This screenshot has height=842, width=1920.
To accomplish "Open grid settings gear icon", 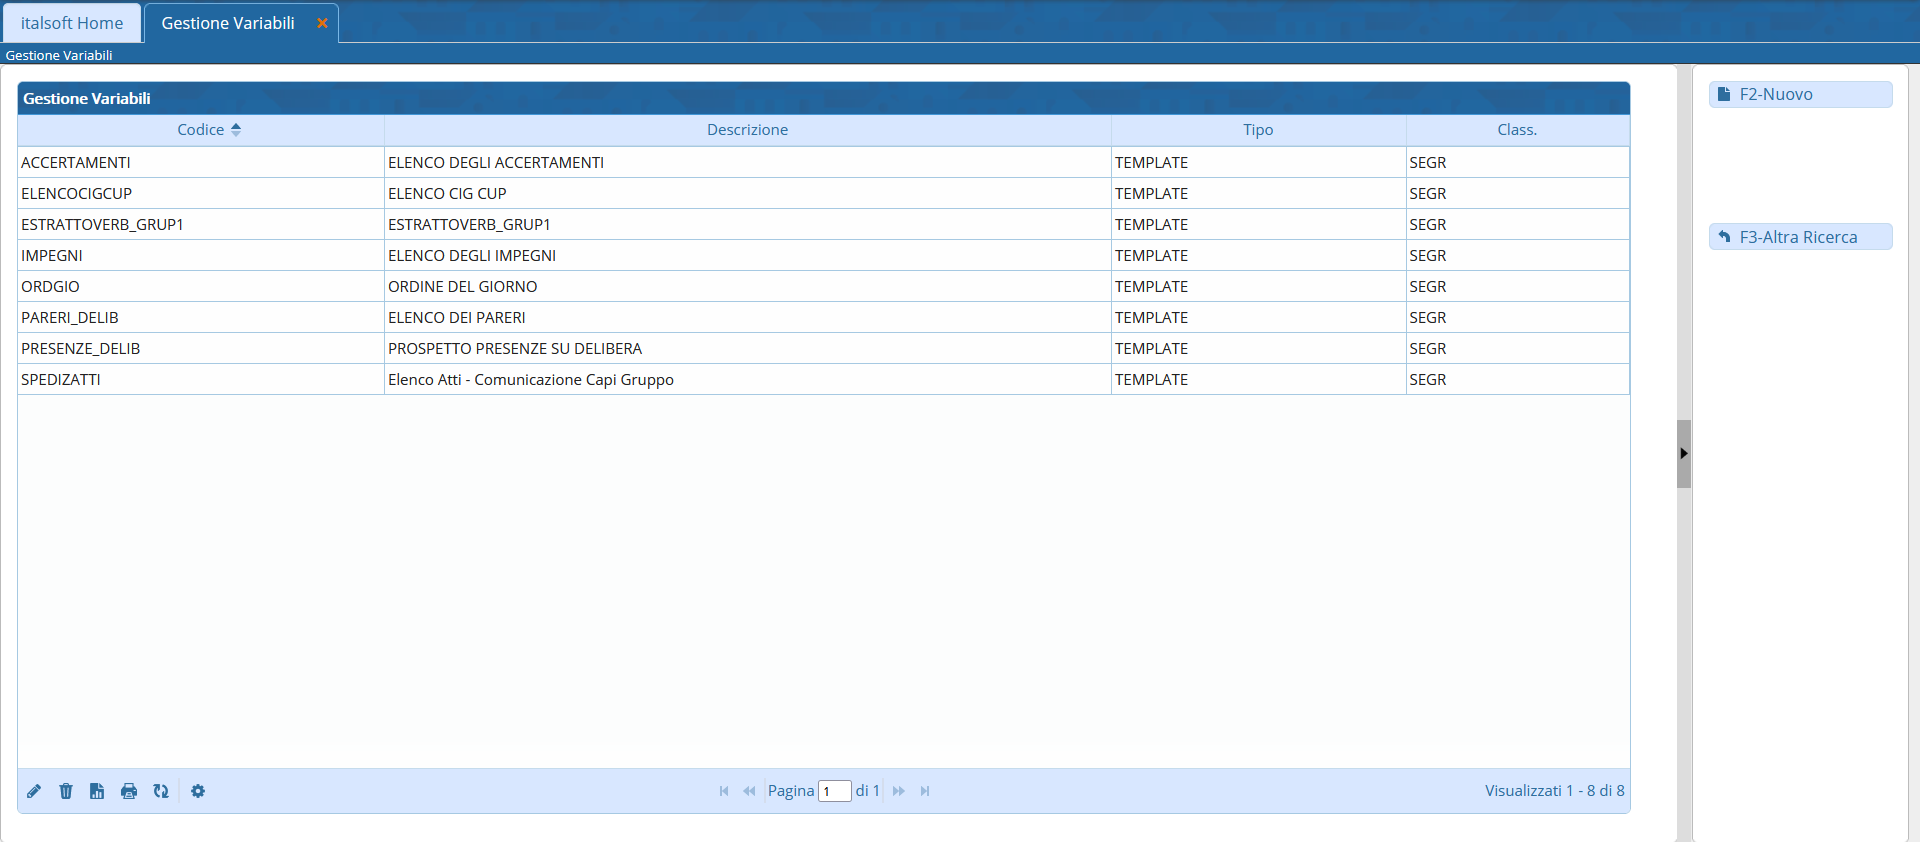I will (198, 791).
